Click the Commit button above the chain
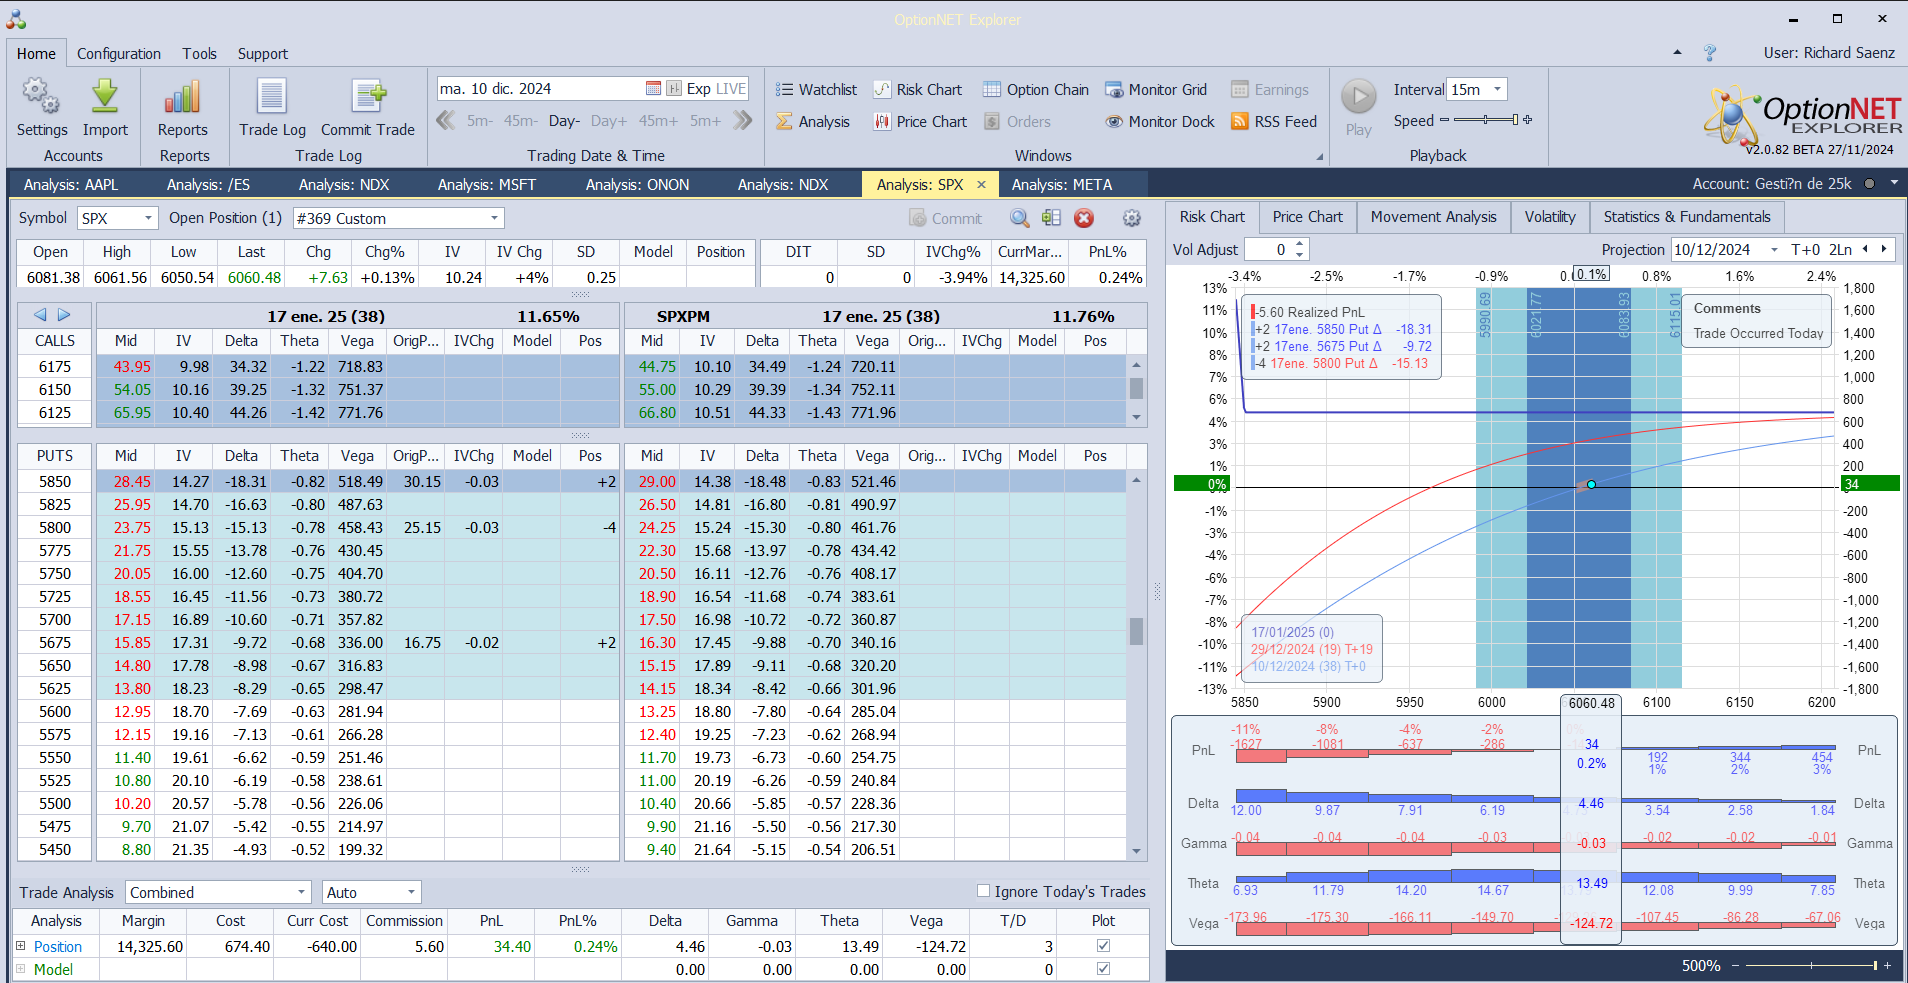 pos(946,218)
